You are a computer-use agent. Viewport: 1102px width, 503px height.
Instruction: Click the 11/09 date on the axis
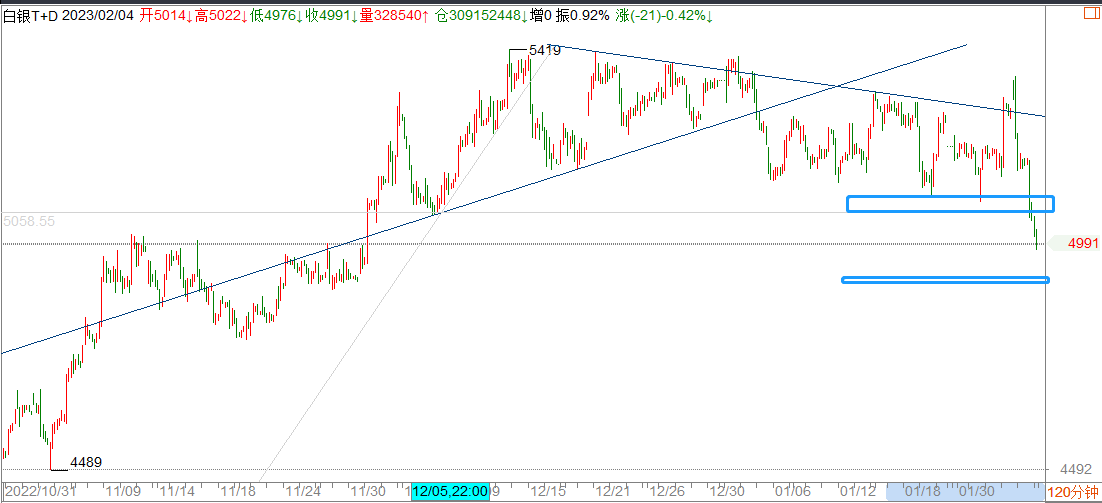[125, 490]
